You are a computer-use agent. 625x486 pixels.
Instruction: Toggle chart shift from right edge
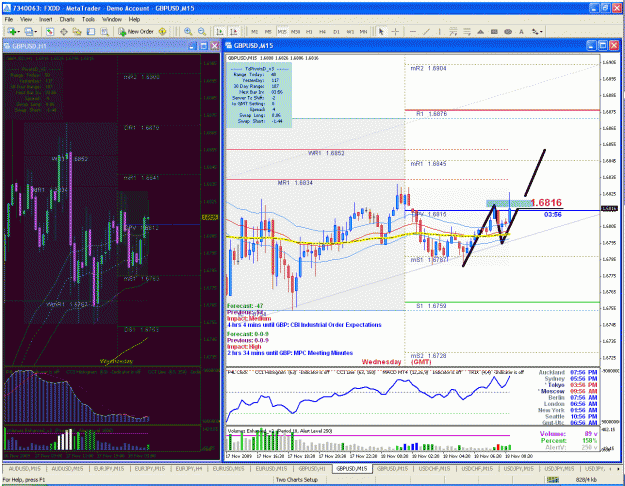pos(234,31)
